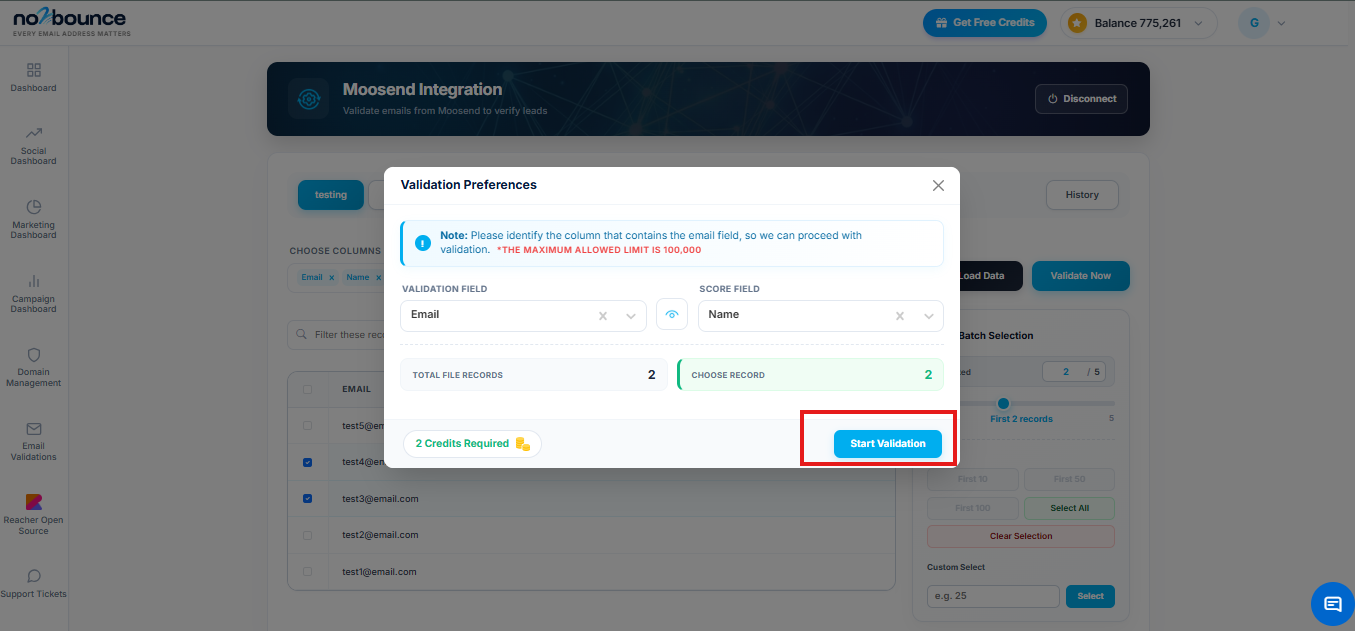This screenshot has width=1355, height=631.
Task: Expand the user account menu chevron
Action: click(1281, 23)
